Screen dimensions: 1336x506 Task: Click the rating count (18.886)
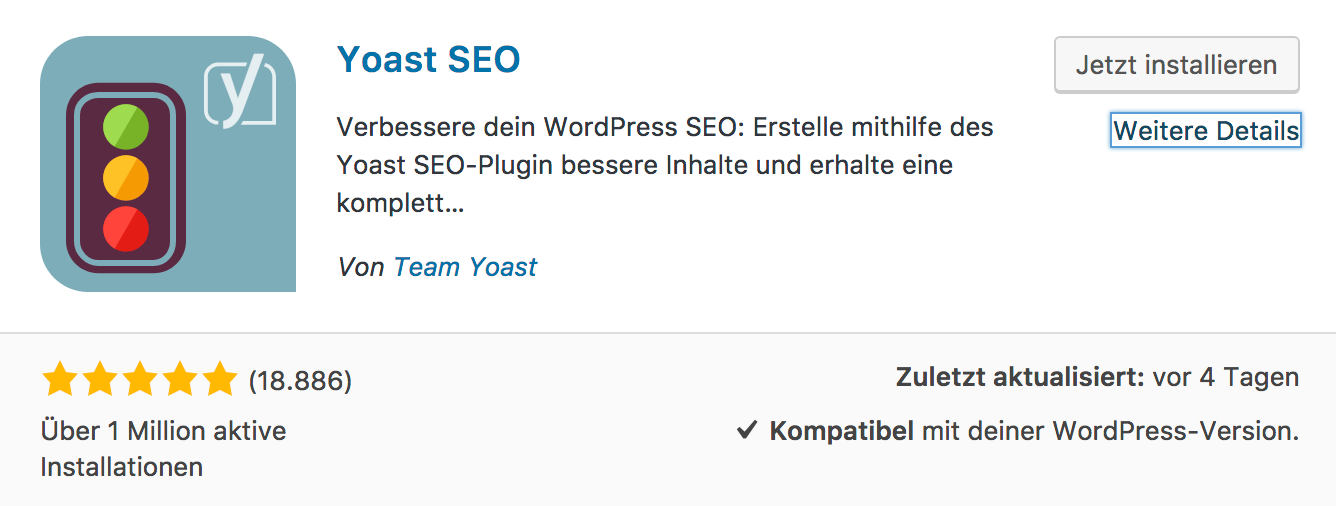pos(300,380)
